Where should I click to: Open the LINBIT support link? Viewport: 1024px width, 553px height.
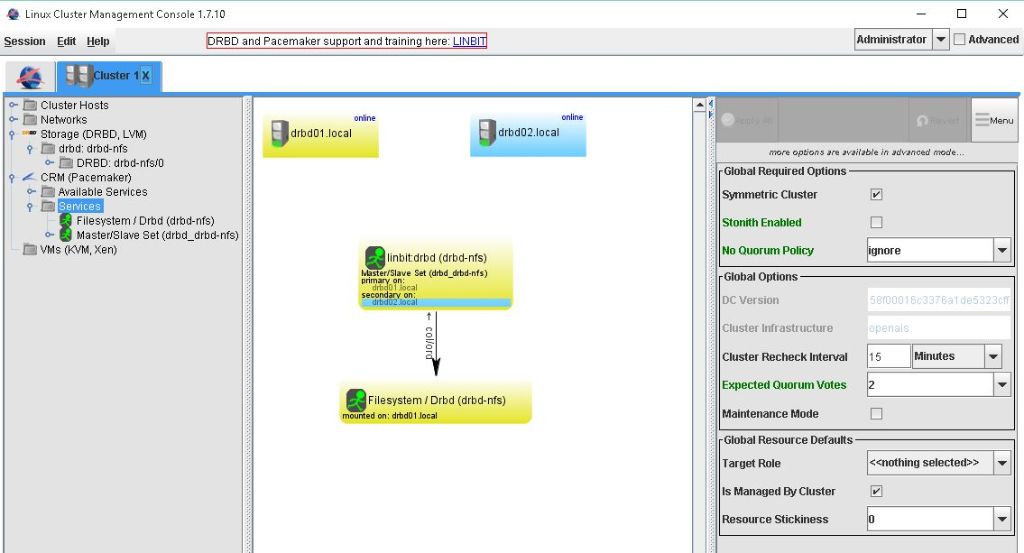(469, 41)
